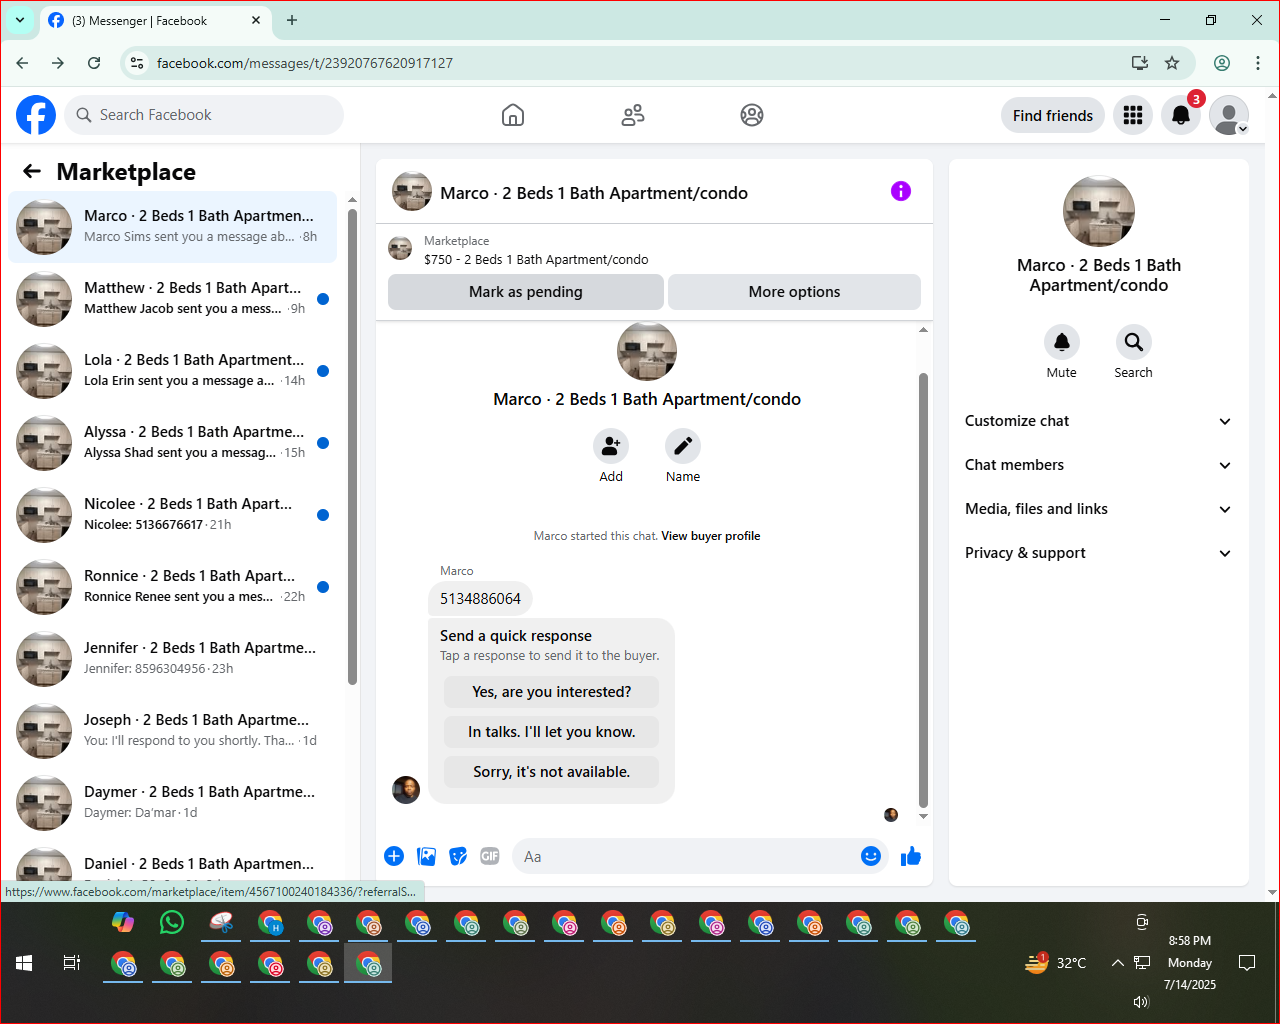Expand the Customize chat section
Image resolution: width=1280 pixels, height=1024 pixels.
pyautogui.click(x=1098, y=421)
